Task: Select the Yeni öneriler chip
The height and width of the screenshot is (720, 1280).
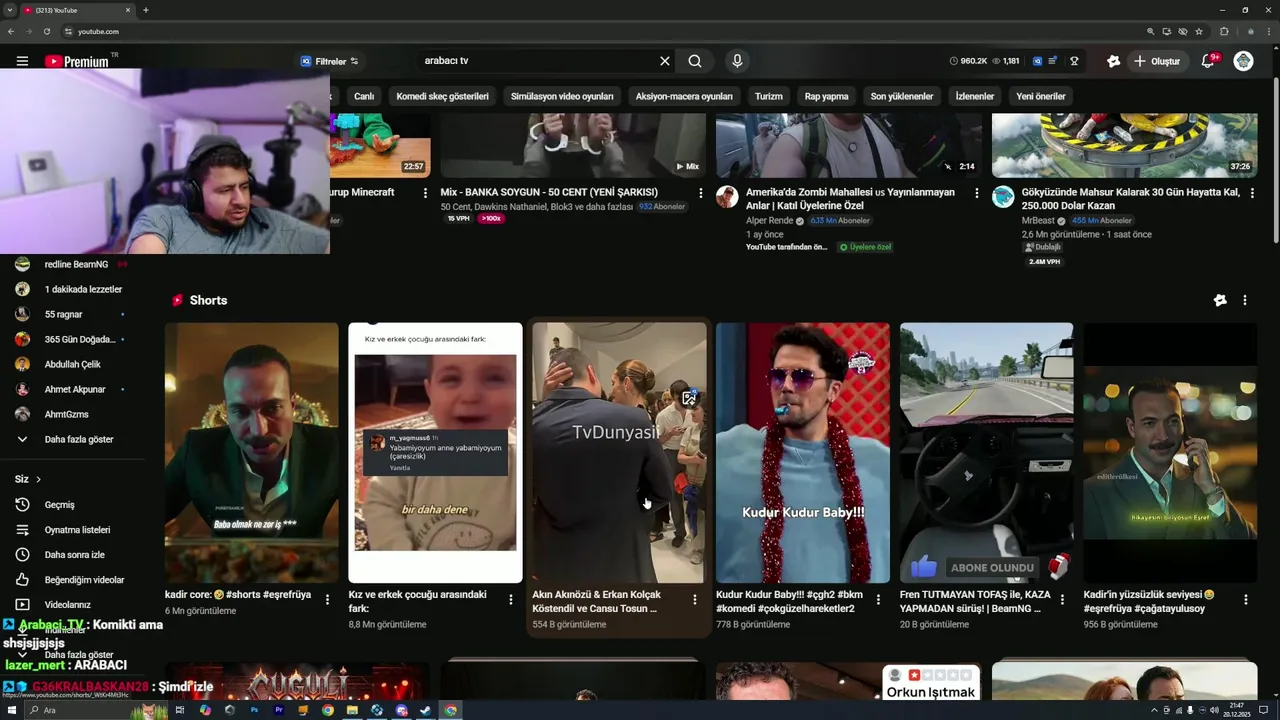Action: 1041,96
